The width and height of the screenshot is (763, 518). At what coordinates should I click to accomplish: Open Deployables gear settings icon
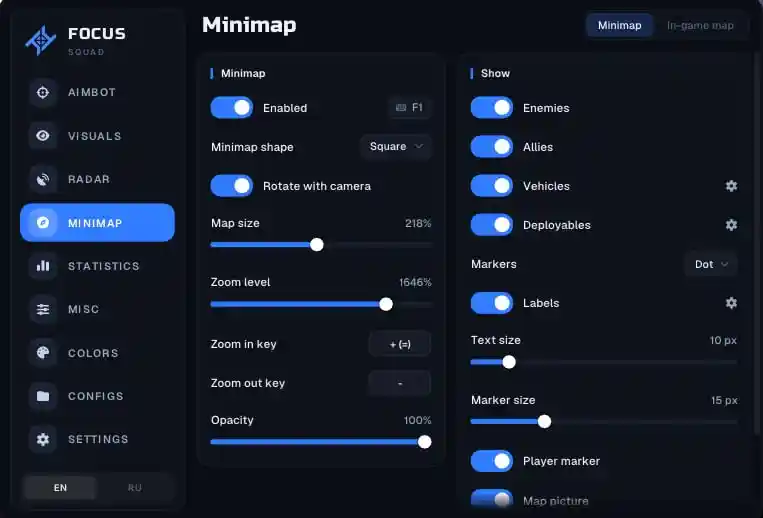(731, 225)
